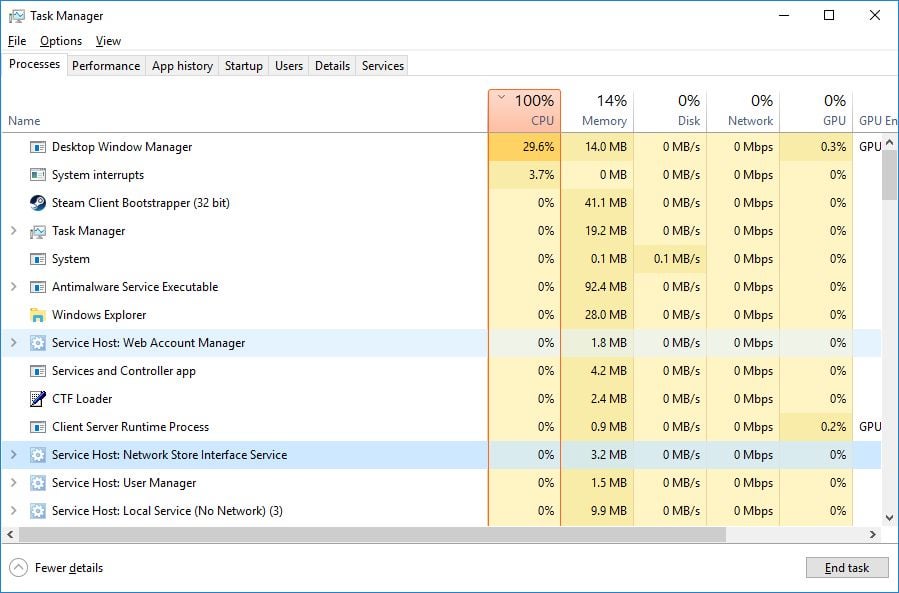Expand the Task Manager process group
899x593 pixels.
13,231
